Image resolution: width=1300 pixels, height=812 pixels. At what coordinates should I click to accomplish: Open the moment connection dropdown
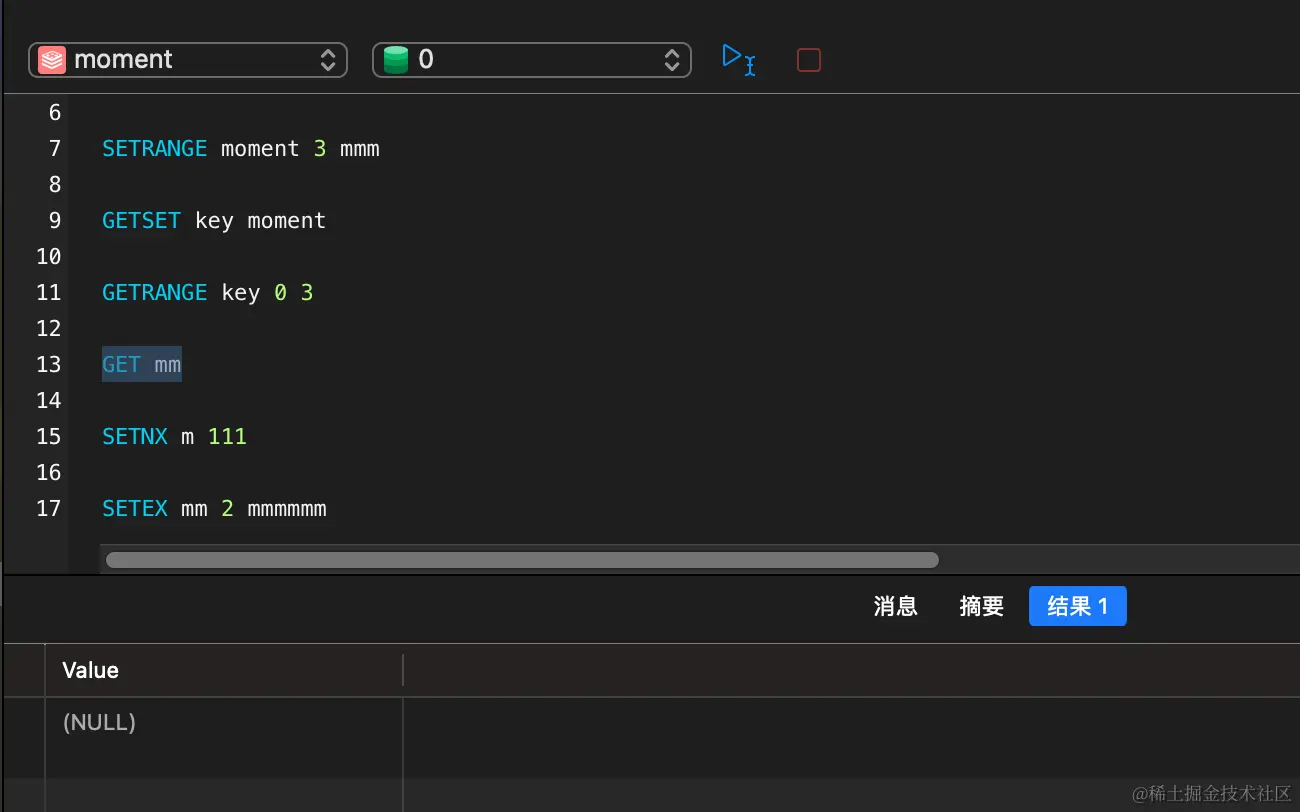(x=188, y=60)
